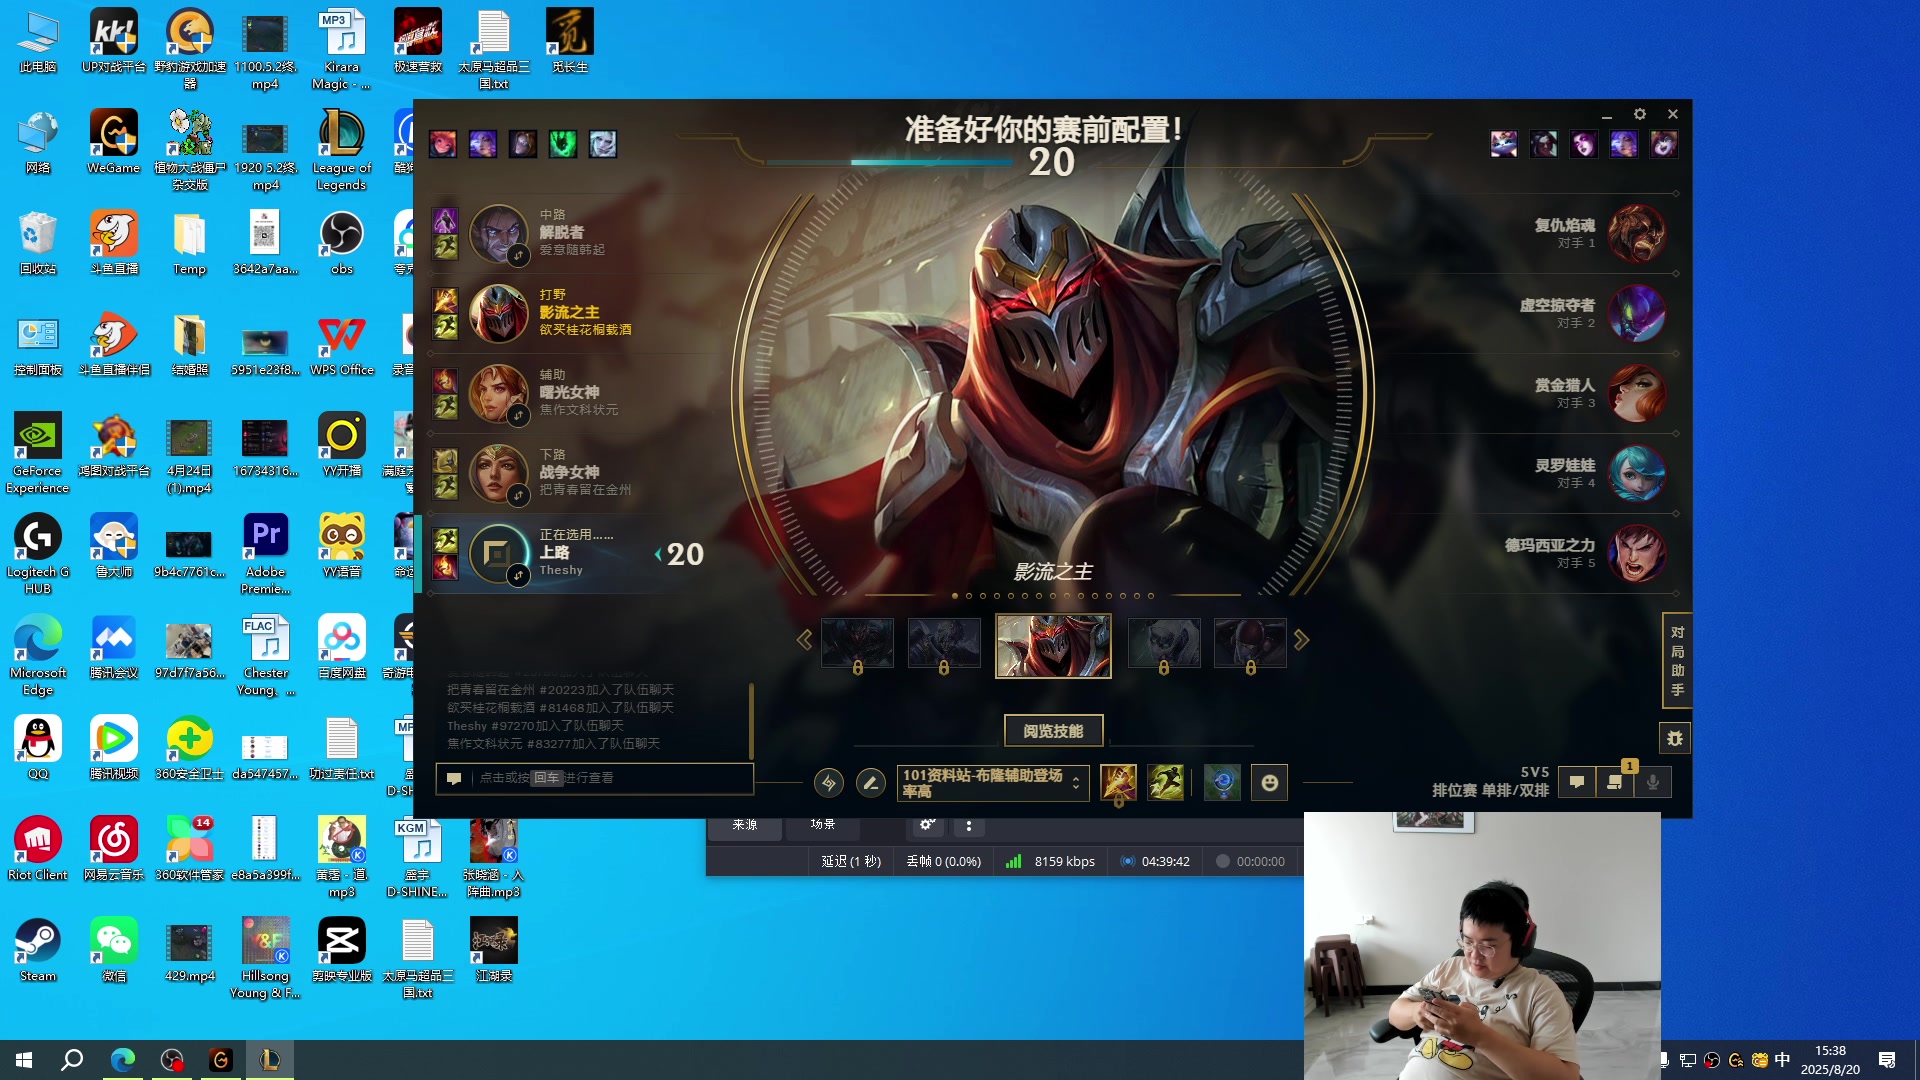
Task: Open the 对局助手 side panel tab
Action: pos(1677,661)
